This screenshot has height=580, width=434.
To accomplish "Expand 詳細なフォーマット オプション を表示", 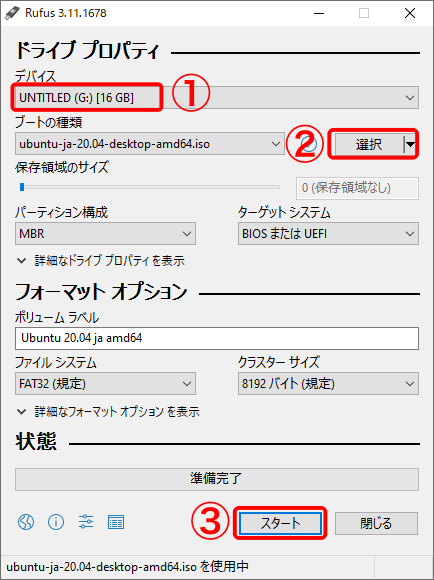I will coord(108,411).
